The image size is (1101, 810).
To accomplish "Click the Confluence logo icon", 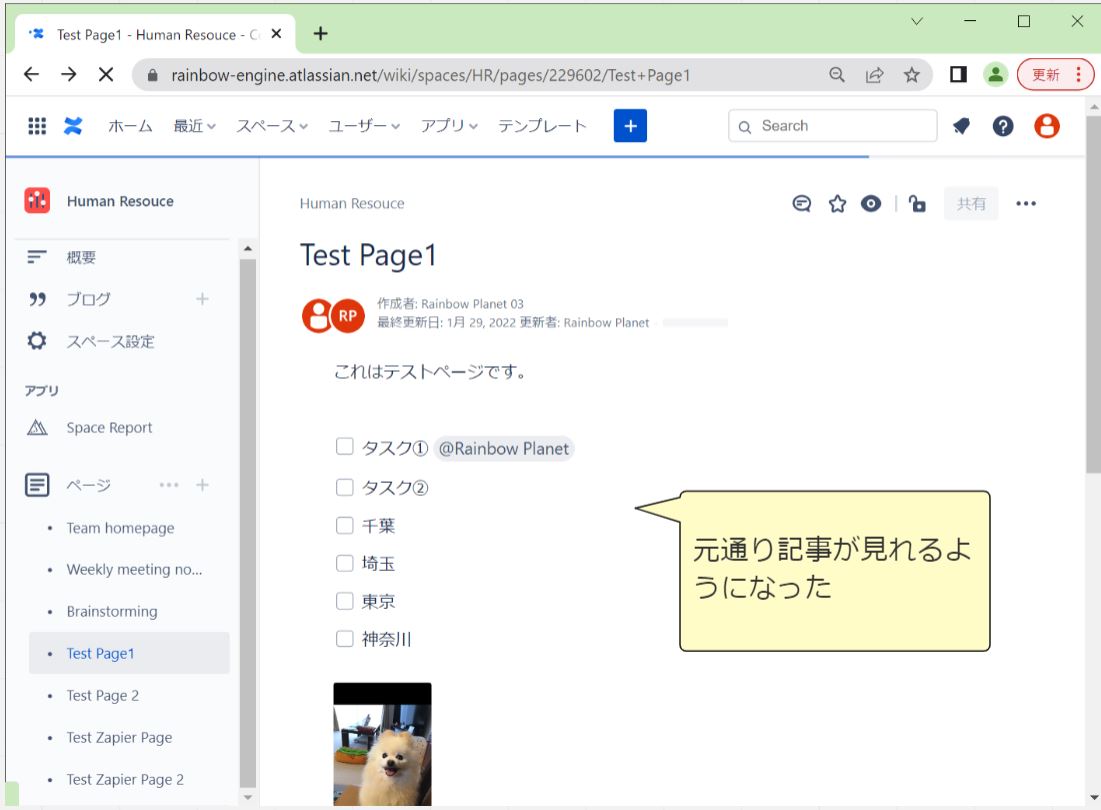I will coord(73,126).
